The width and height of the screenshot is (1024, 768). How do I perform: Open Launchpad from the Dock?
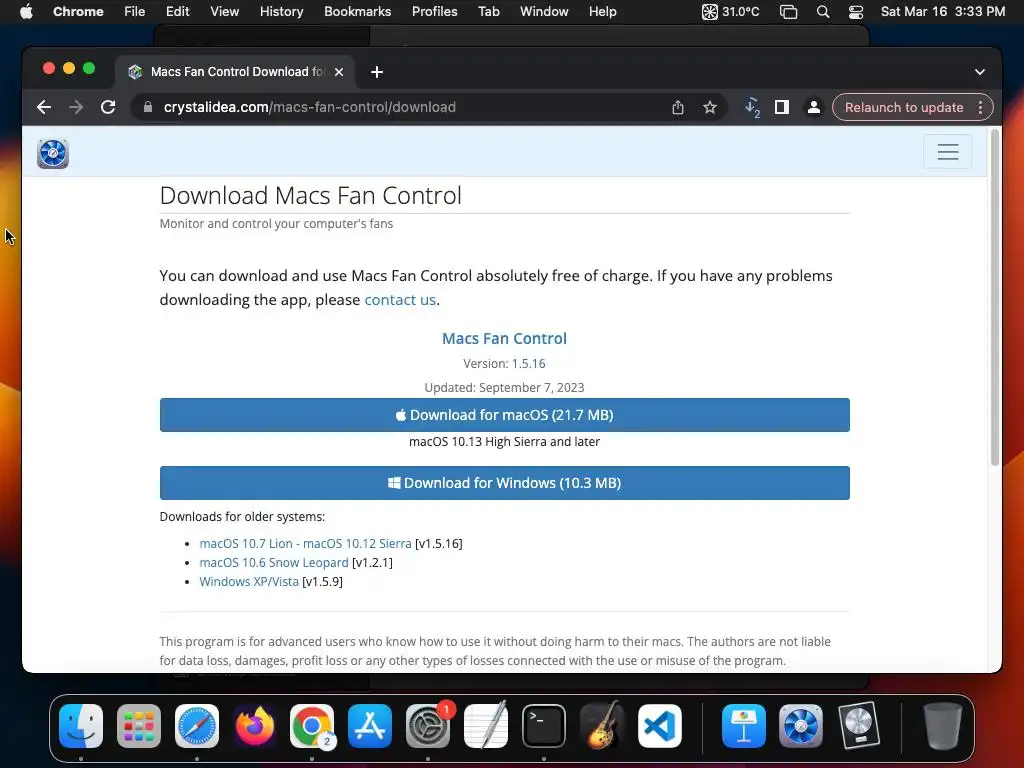(138, 726)
